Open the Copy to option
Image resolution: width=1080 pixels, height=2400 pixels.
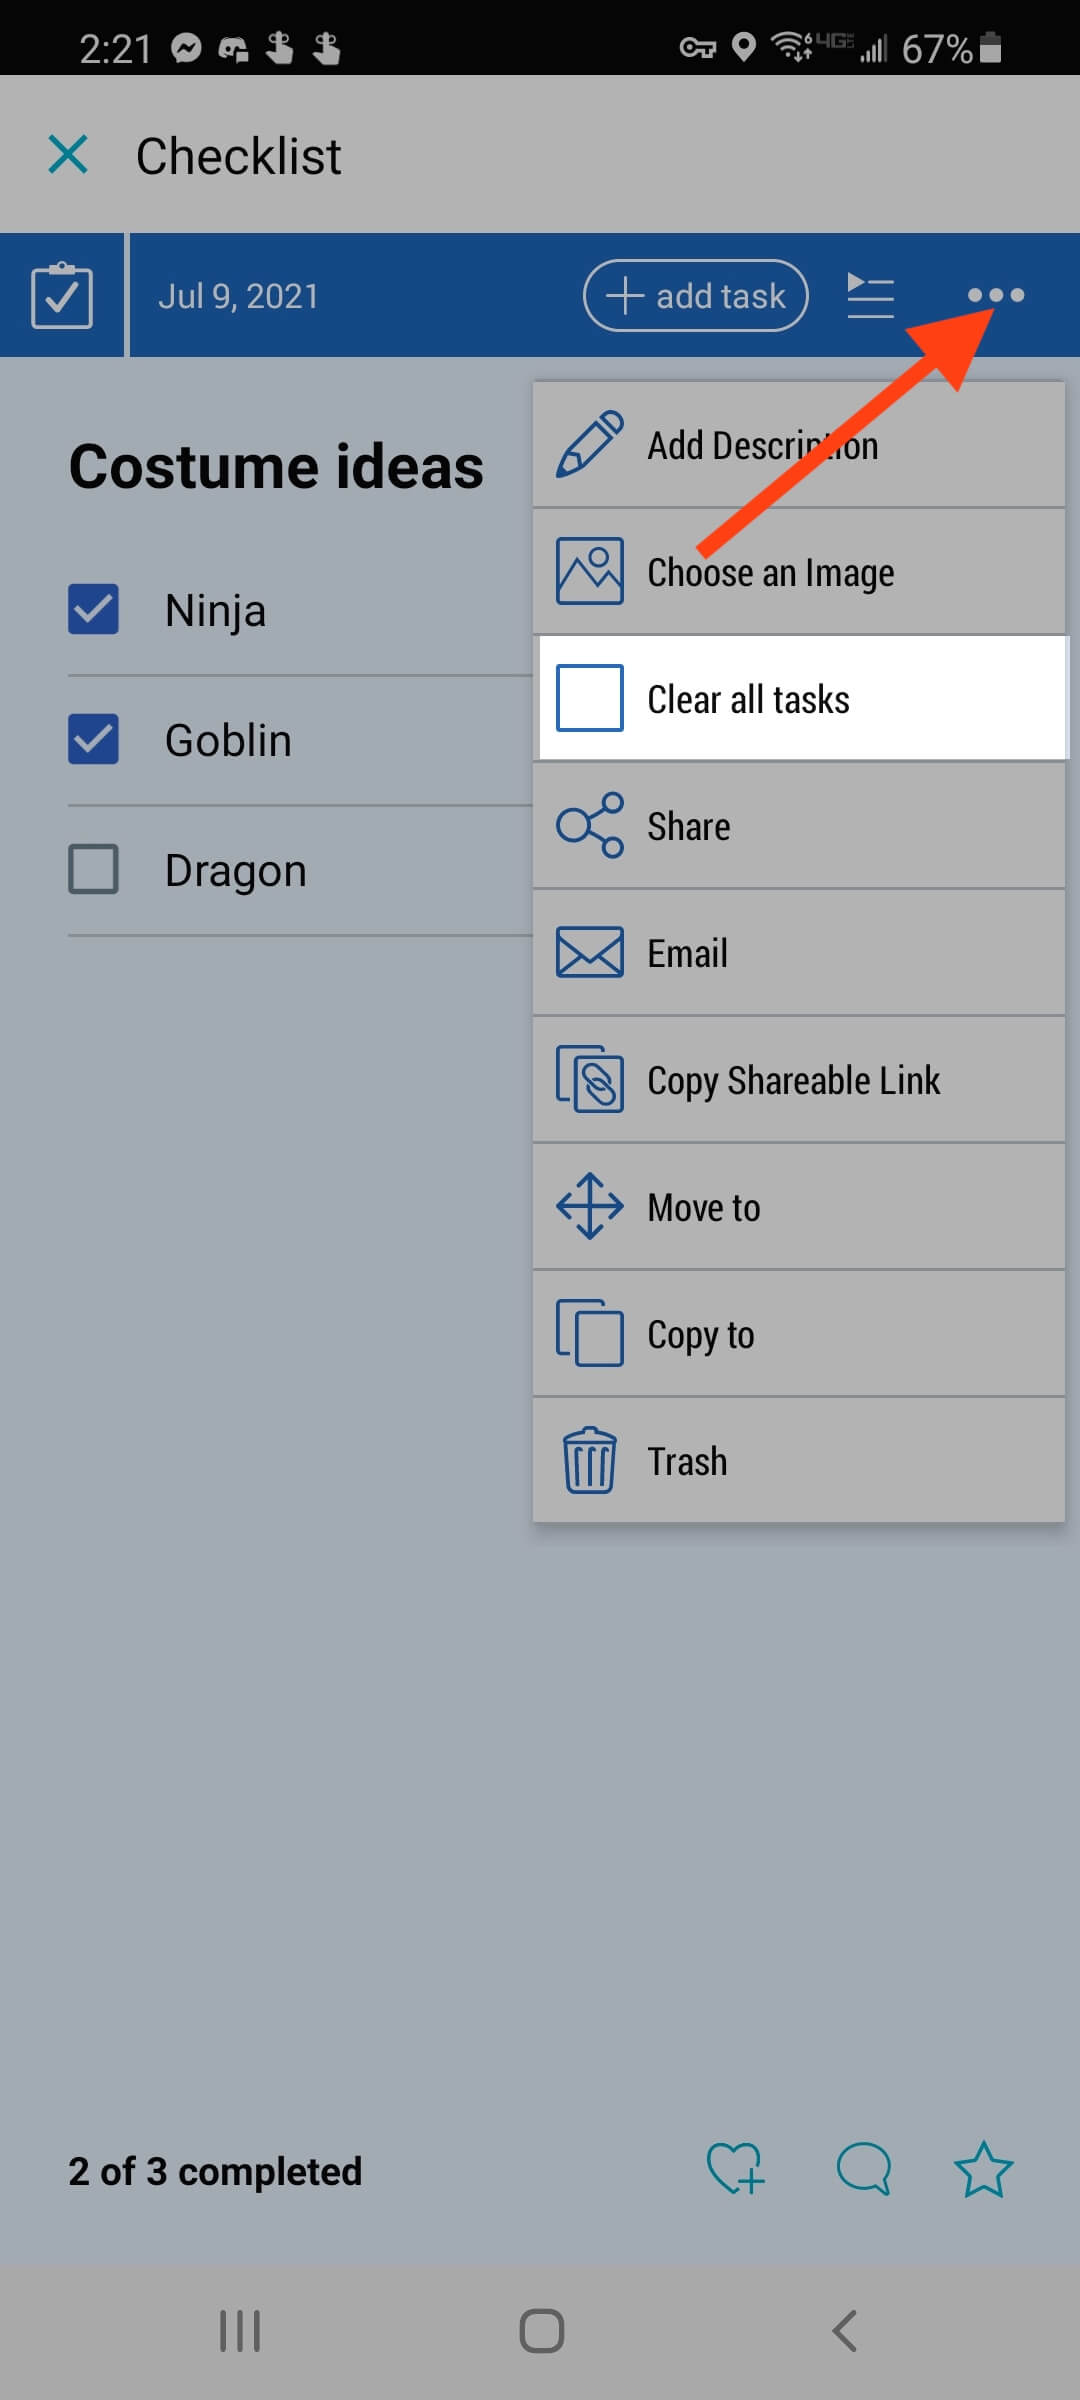click(x=798, y=1334)
